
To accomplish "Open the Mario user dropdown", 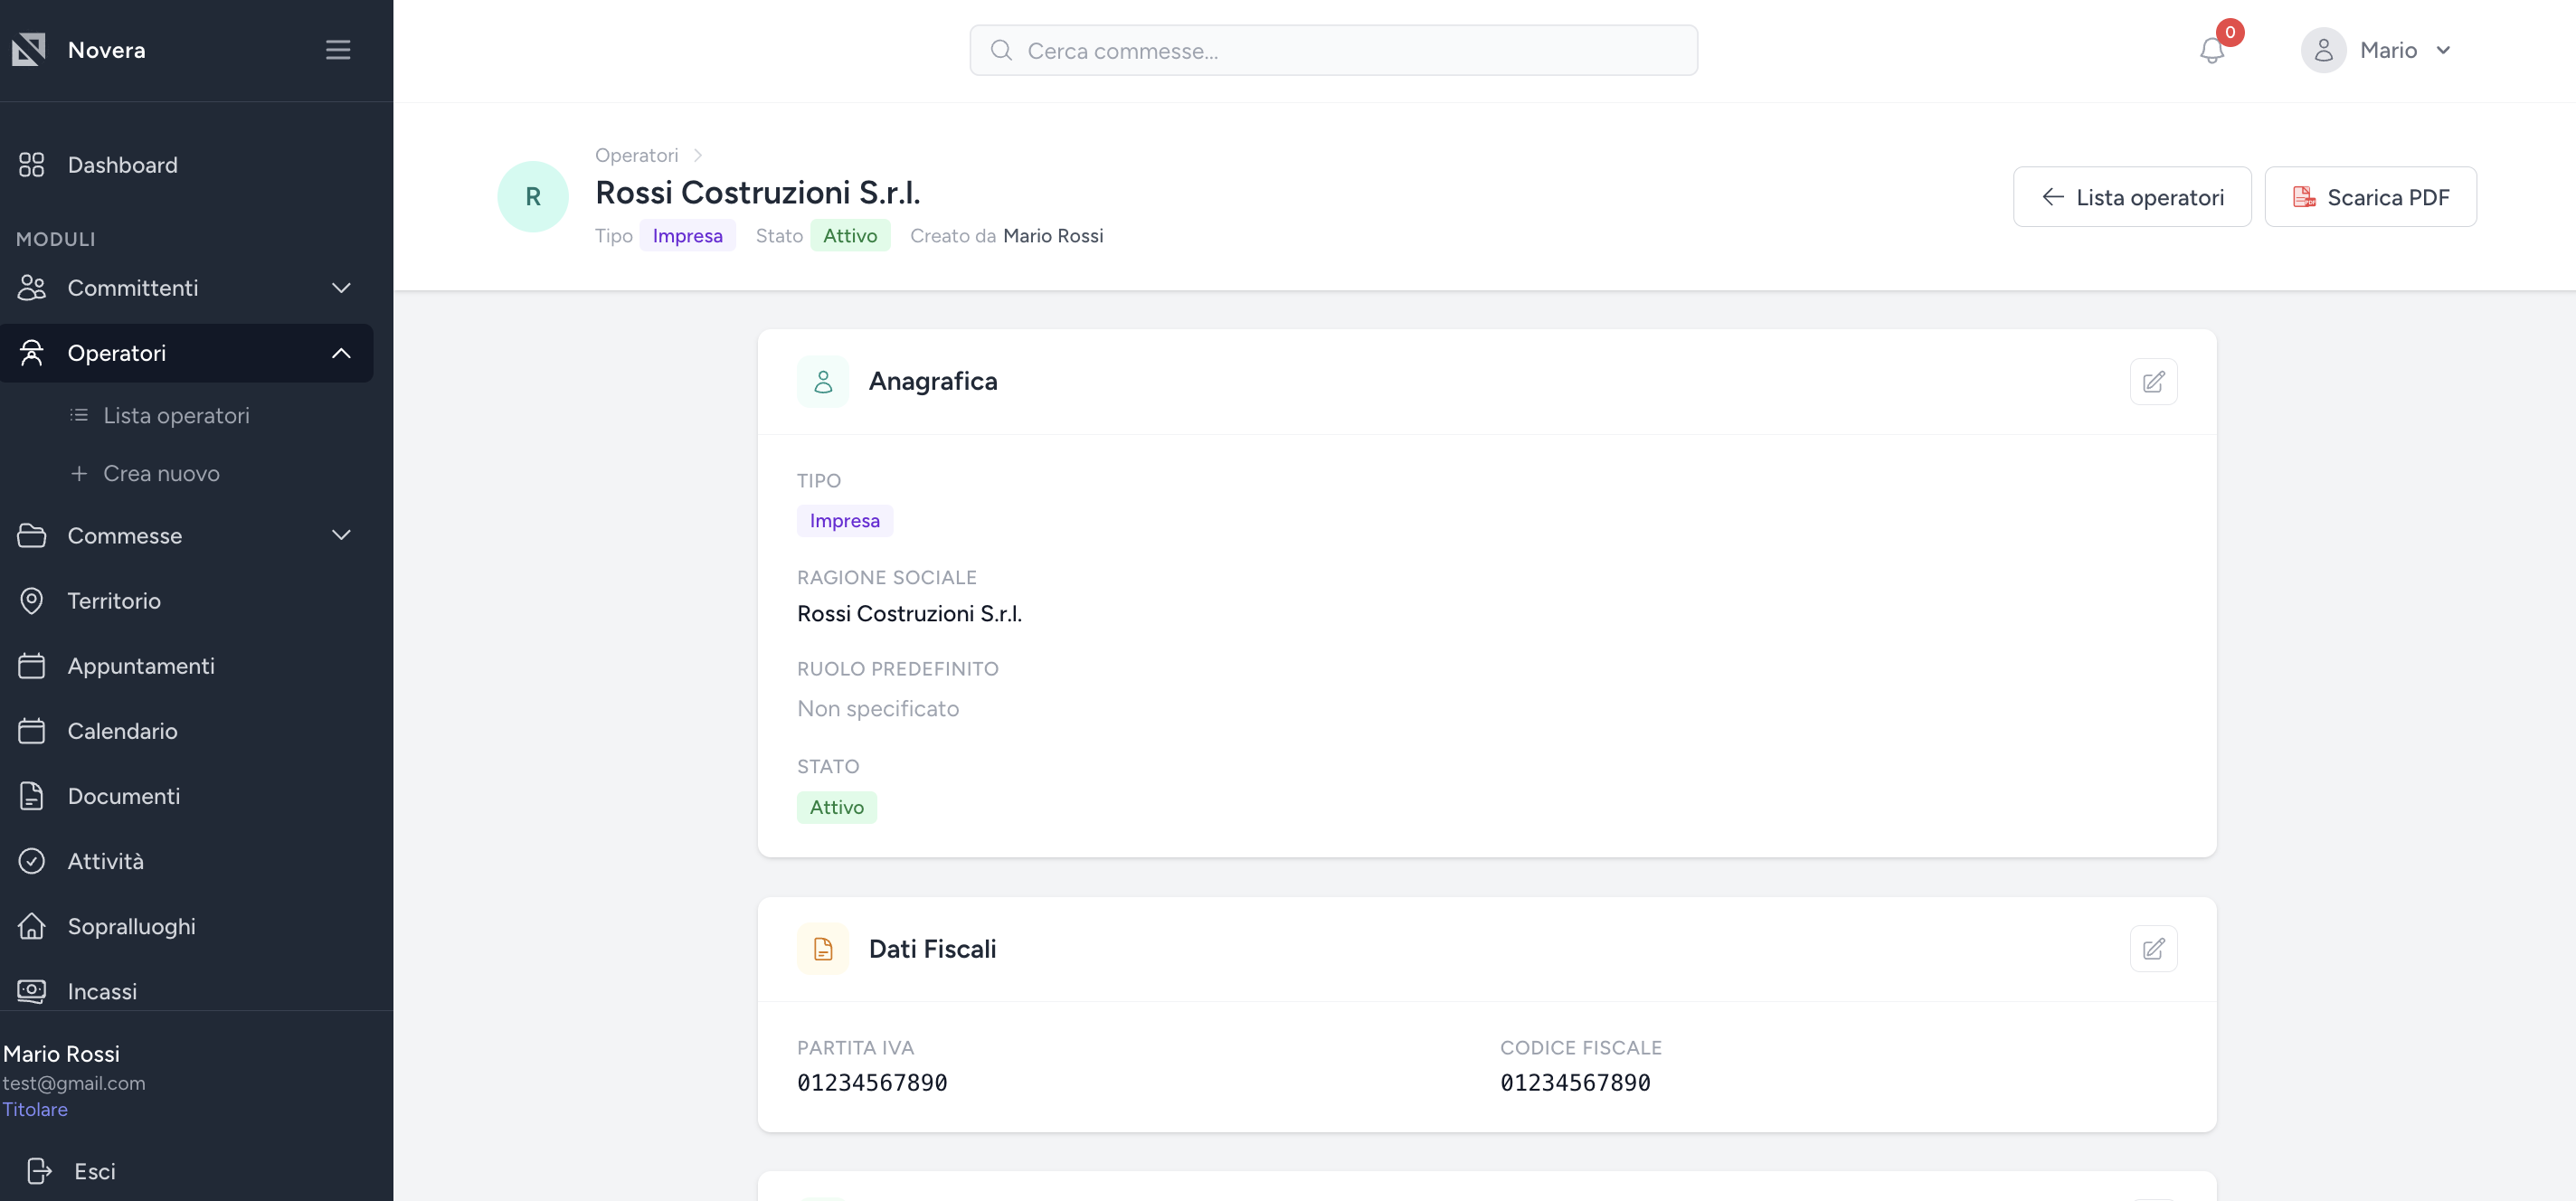I will (2378, 50).
